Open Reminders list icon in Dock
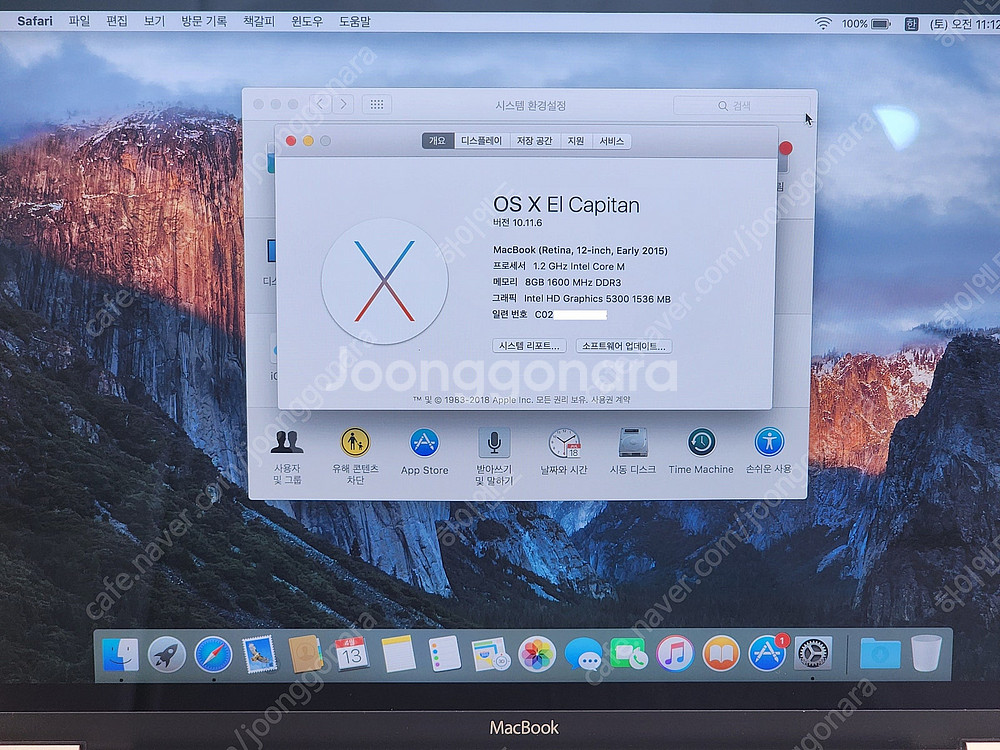The height and width of the screenshot is (750, 1000). [445, 654]
